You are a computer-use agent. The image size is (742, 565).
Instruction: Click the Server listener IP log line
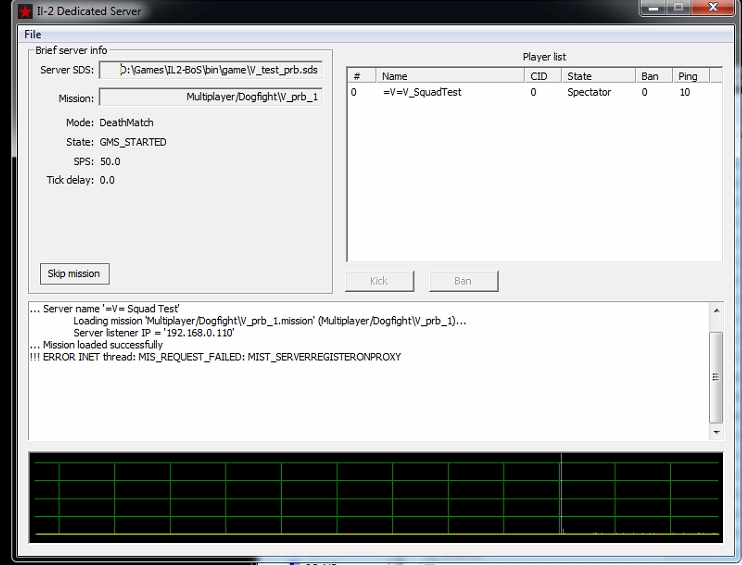click(x=154, y=333)
